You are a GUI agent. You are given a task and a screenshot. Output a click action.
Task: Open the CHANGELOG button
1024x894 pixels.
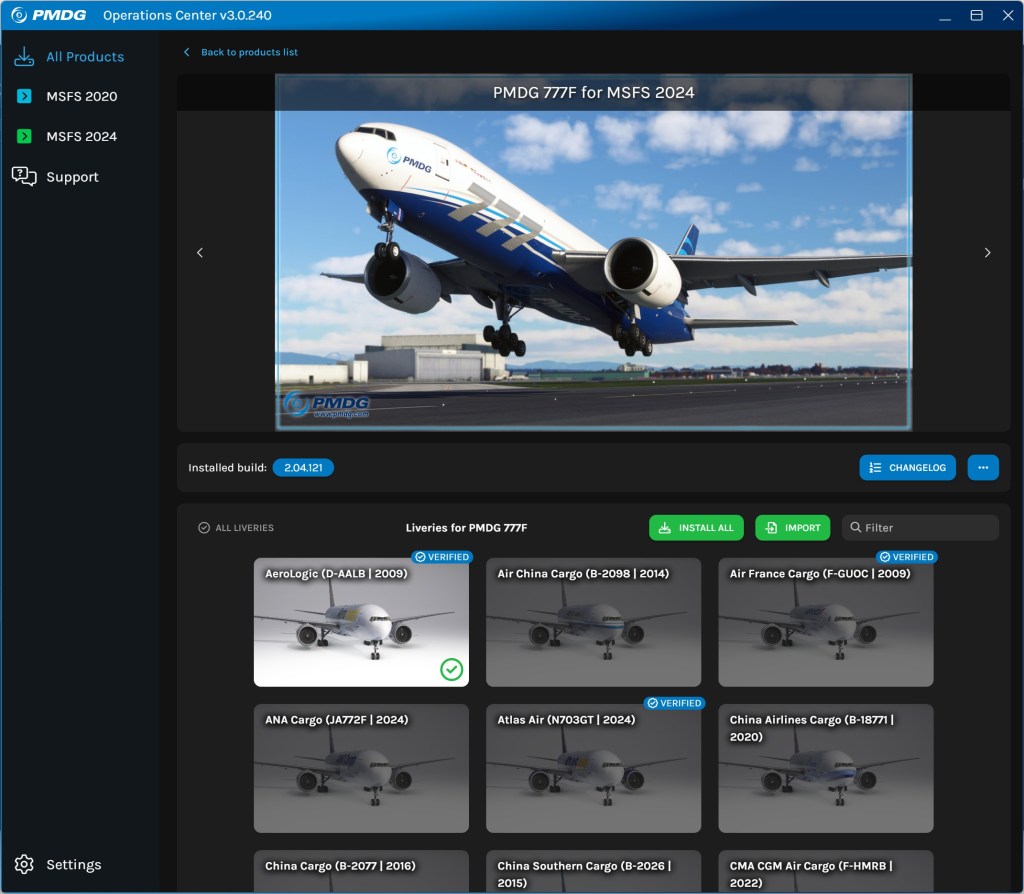(907, 468)
